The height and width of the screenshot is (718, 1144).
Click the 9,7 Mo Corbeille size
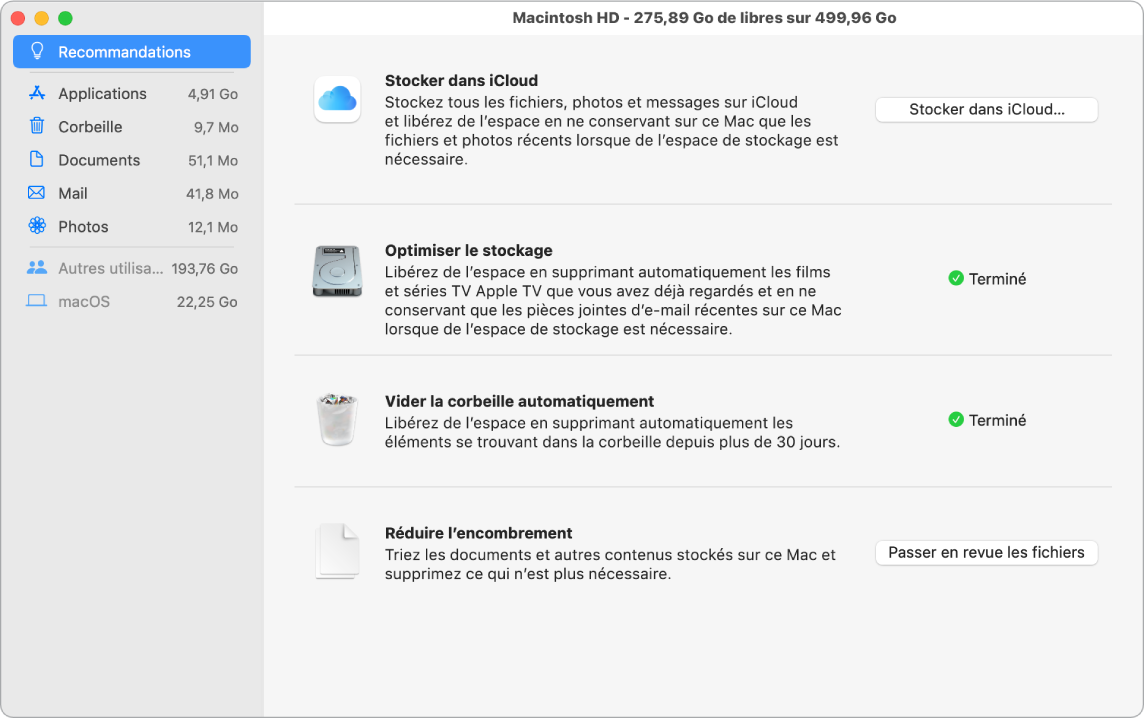216,127
